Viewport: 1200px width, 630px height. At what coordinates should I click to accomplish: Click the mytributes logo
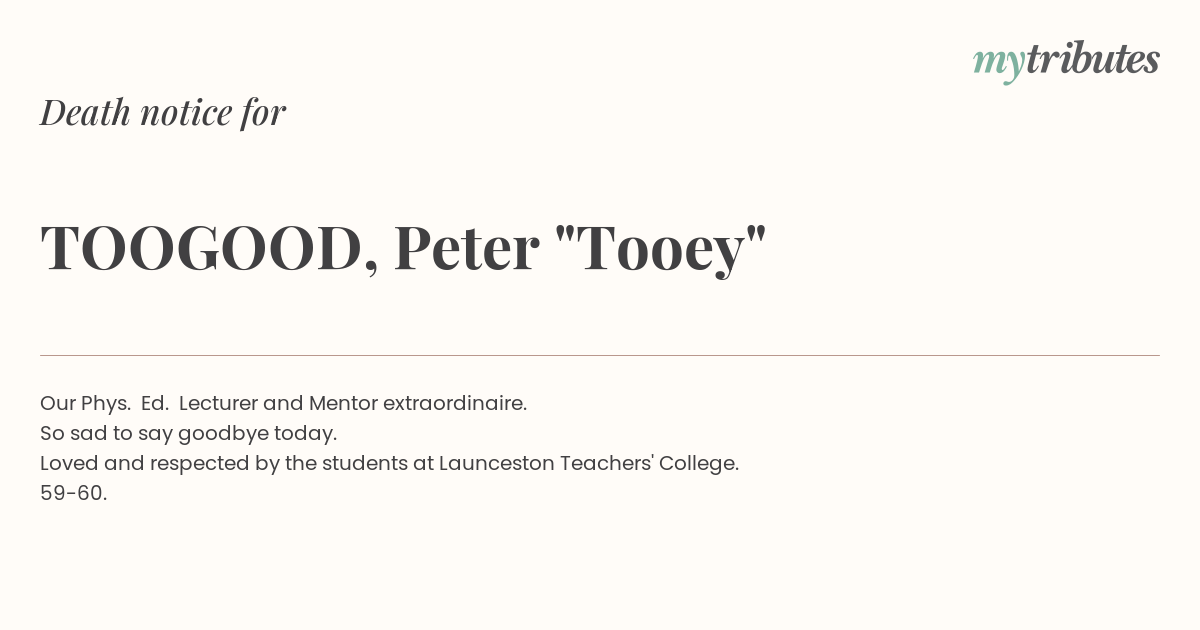coord(1066,61)
